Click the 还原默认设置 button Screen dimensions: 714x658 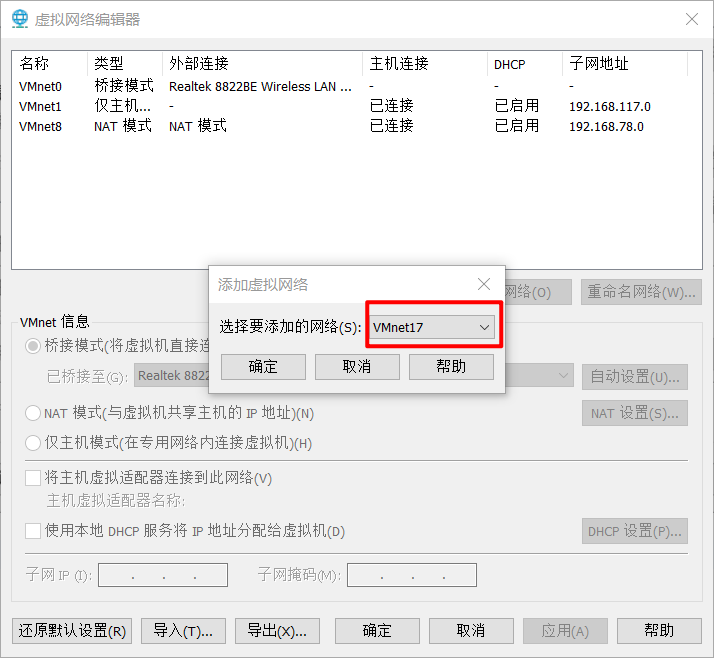tap(73, 631)
